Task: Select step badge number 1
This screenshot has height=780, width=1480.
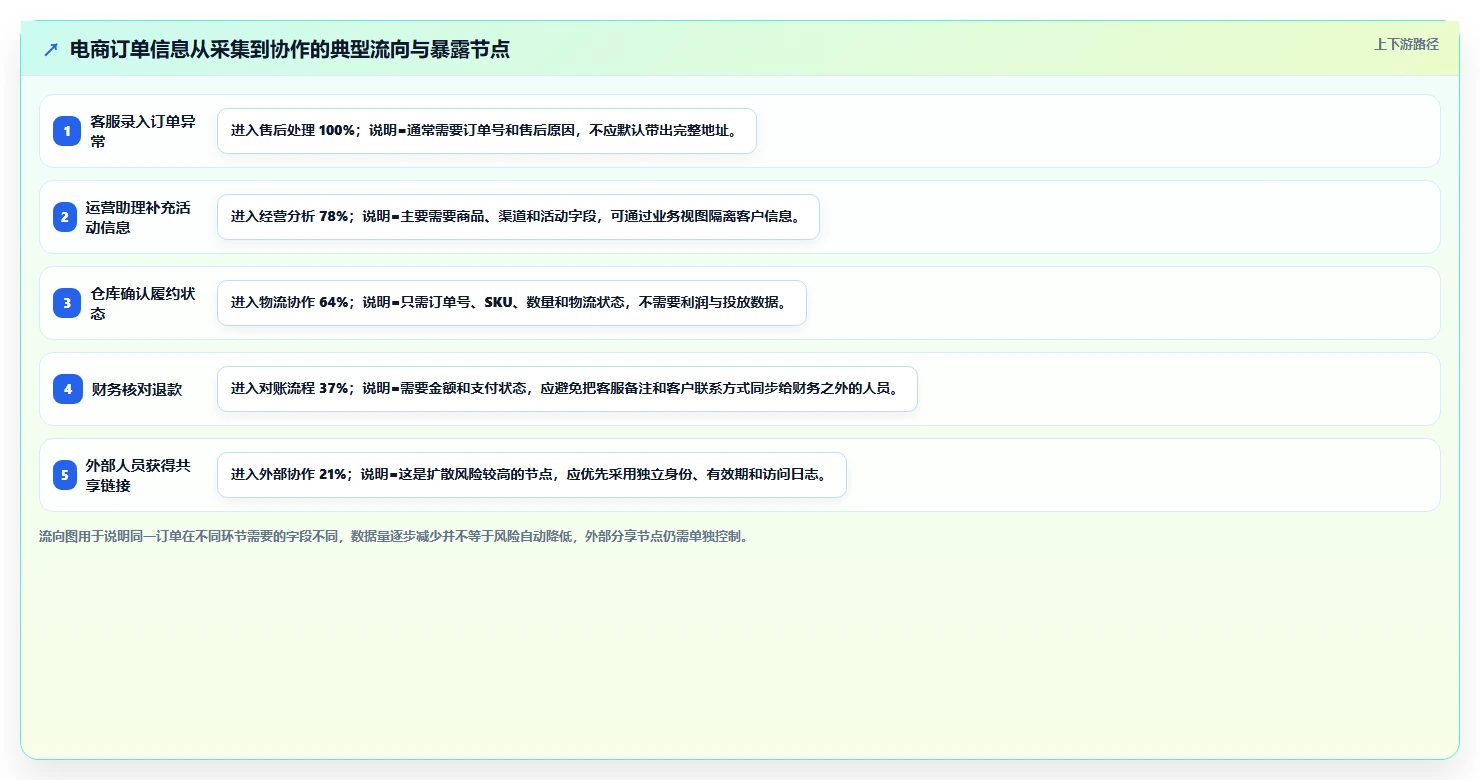Action: [67, 131]
